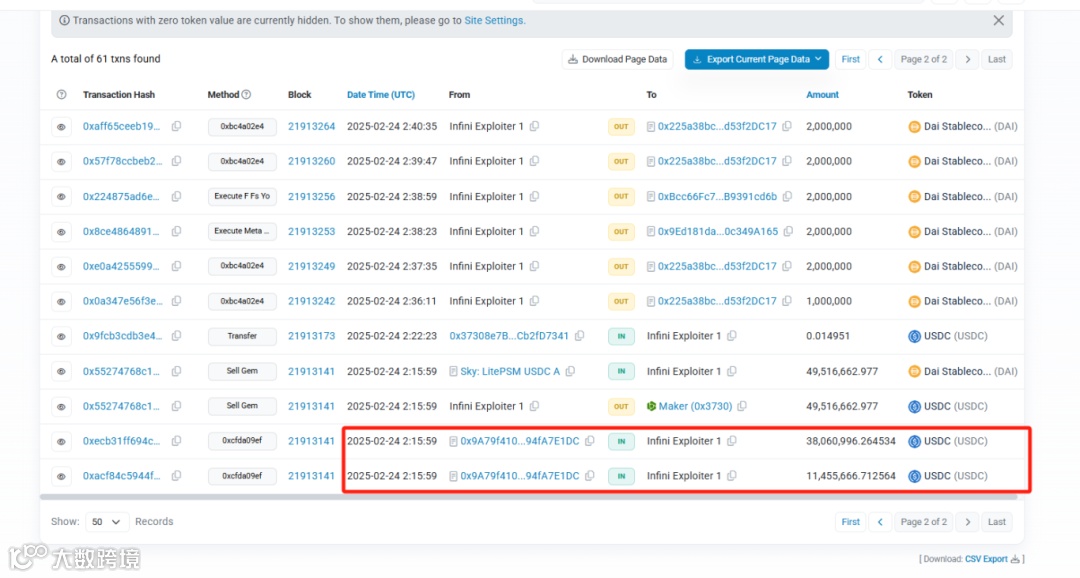Copy Sky: LitePSM USDC A address
The image size is (1080, 578).
pos(570,371)
